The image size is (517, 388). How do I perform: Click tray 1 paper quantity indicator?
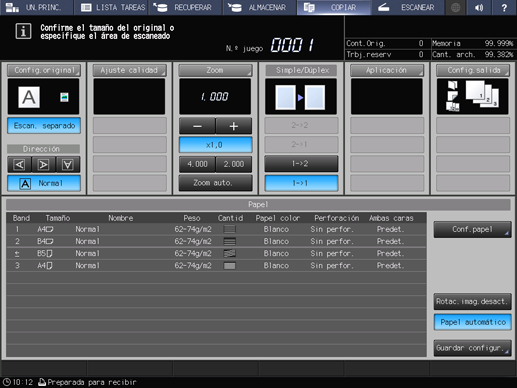click(229, 229)
